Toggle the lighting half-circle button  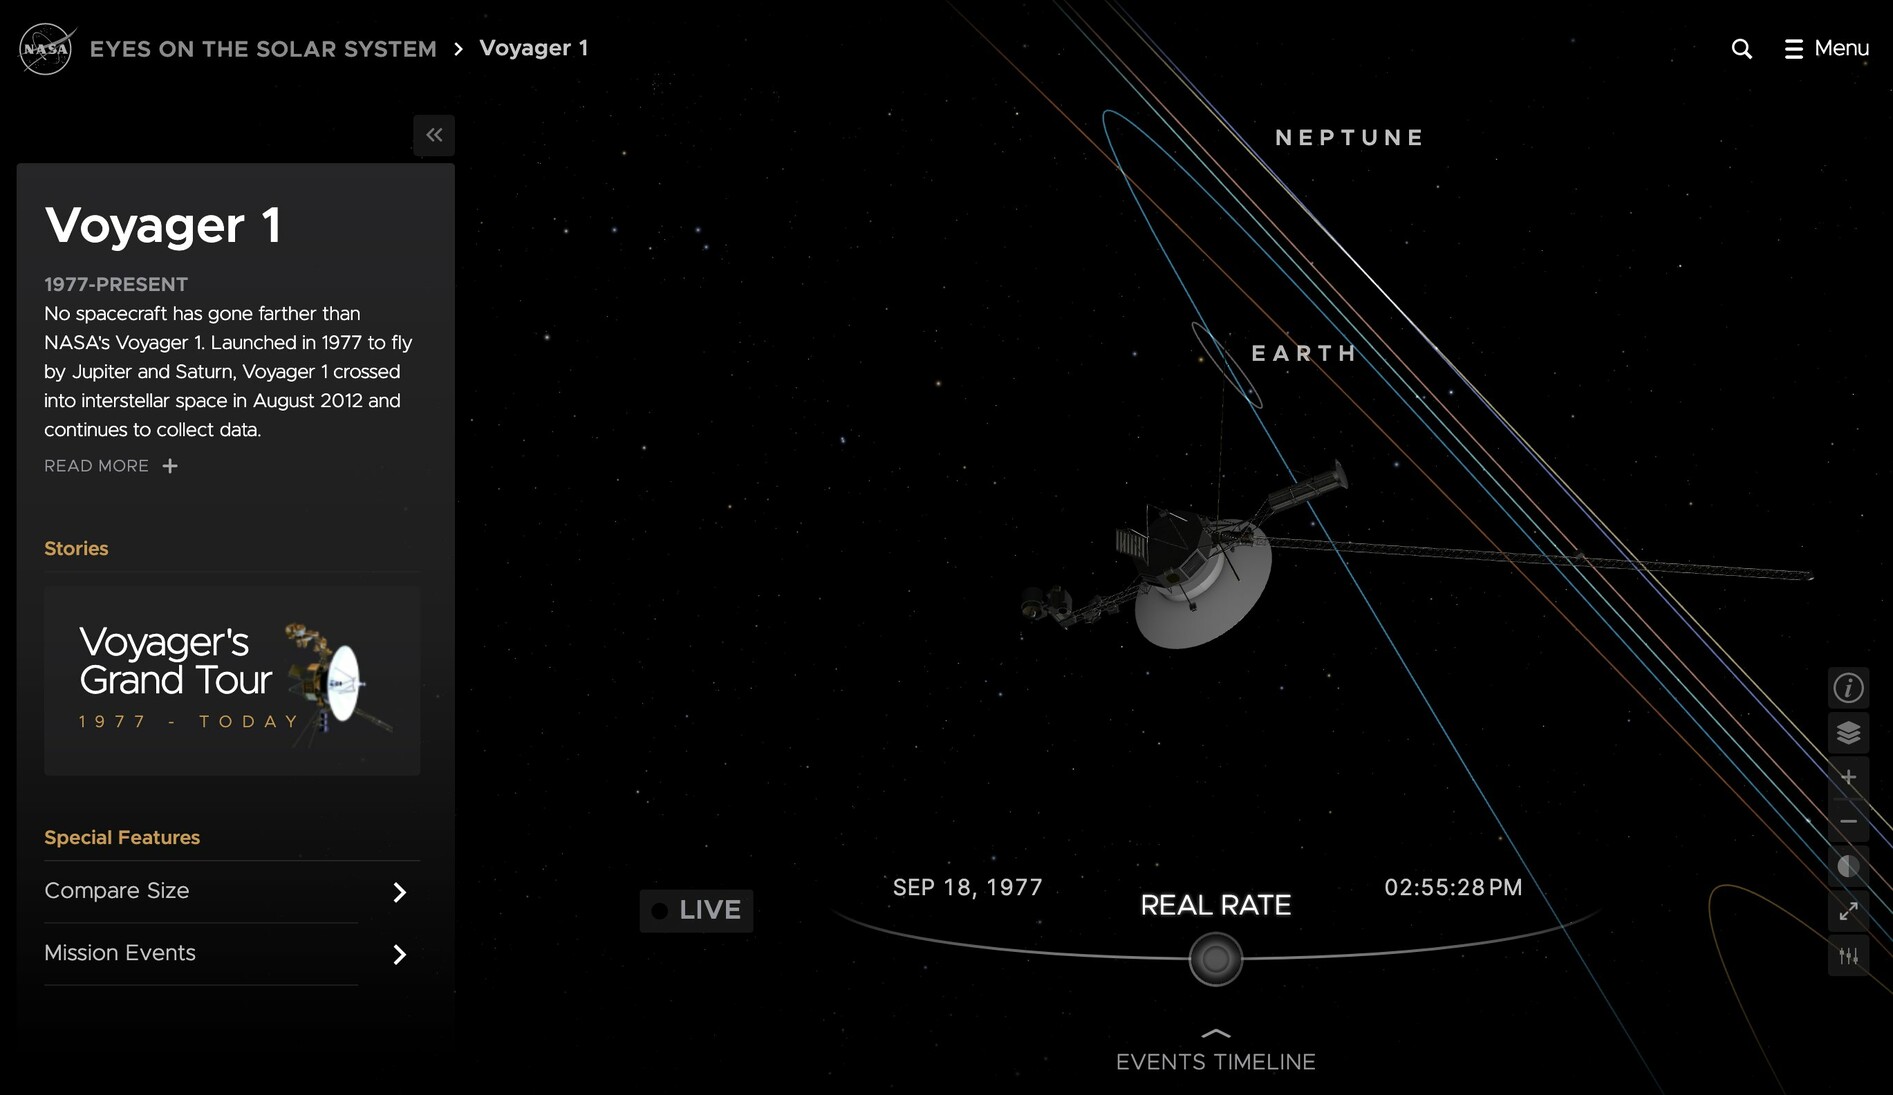tap(1848, 866)
